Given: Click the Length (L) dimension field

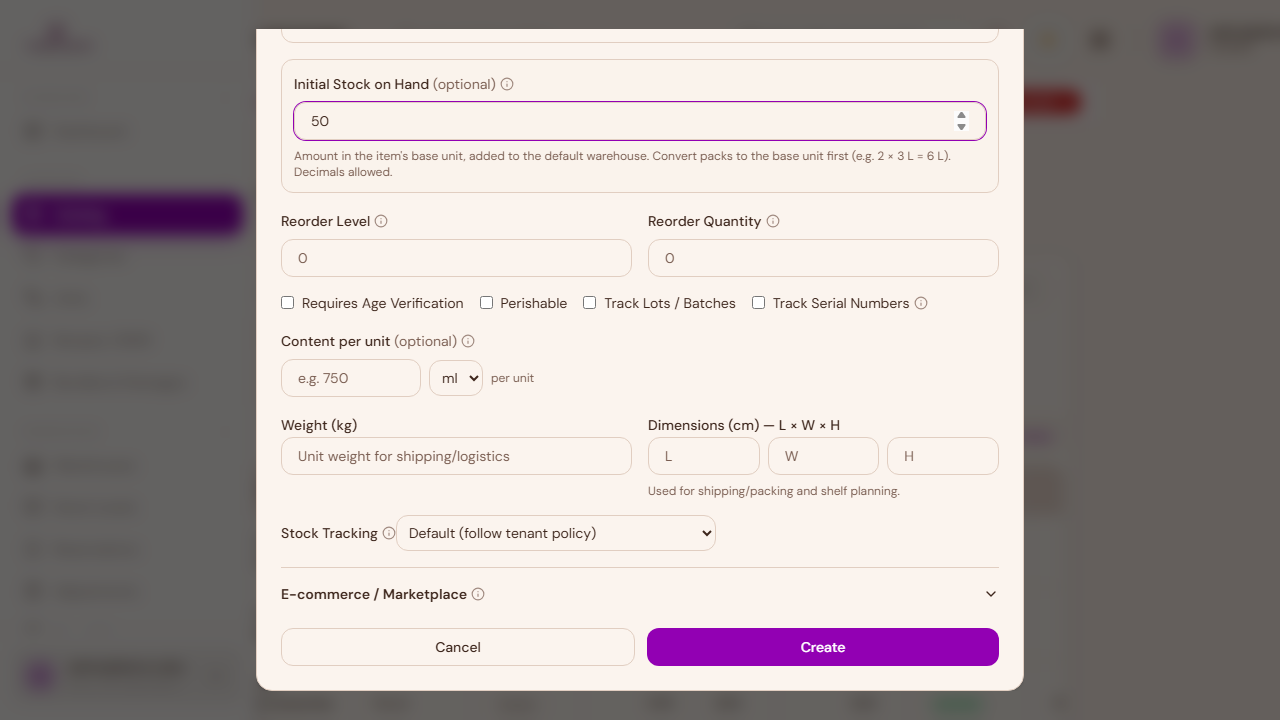Looking at the screenshot, I should [x=704, y=456].
